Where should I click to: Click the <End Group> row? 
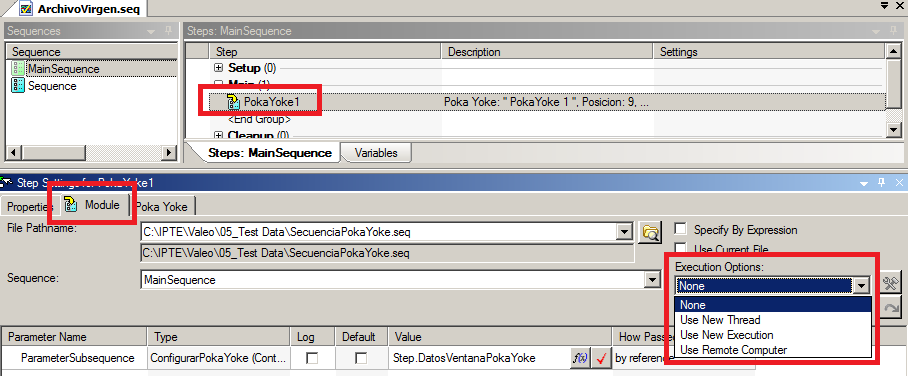(259, 120)
